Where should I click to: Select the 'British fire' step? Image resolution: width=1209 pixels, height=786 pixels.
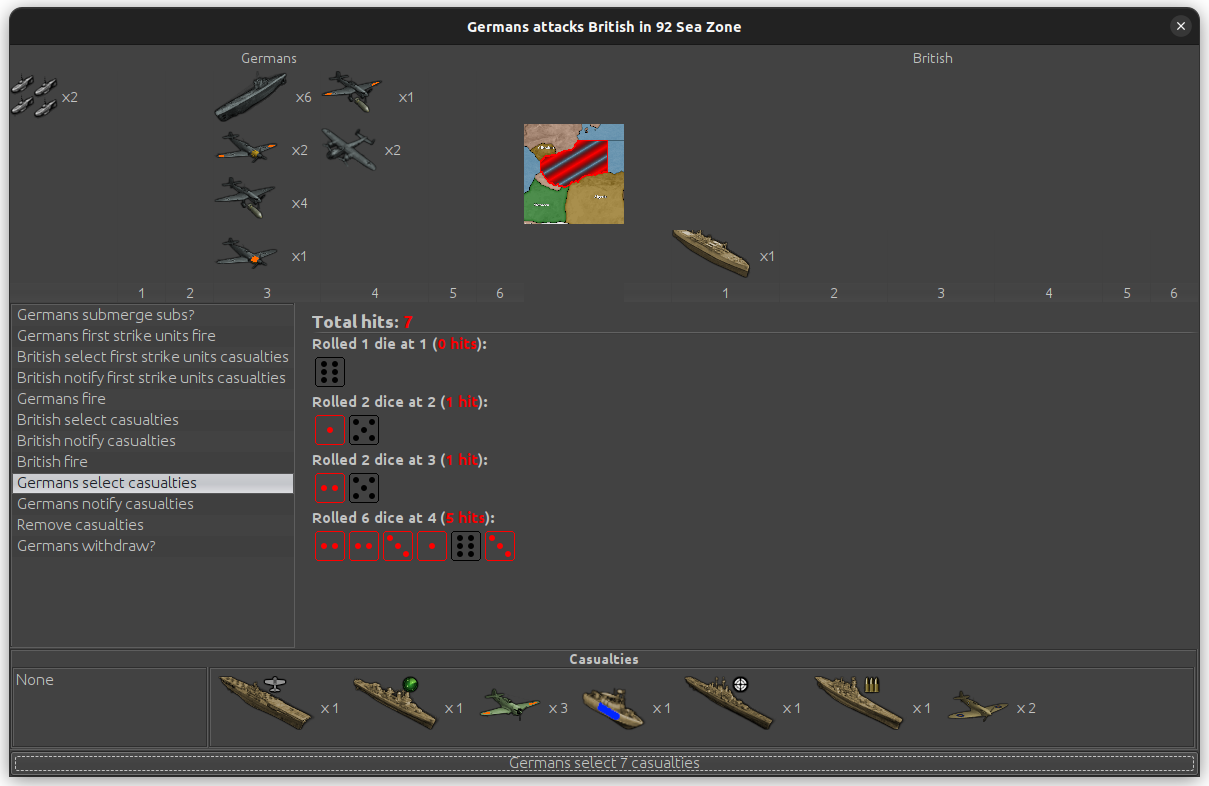pyautogui.click(x=153, y=462)
